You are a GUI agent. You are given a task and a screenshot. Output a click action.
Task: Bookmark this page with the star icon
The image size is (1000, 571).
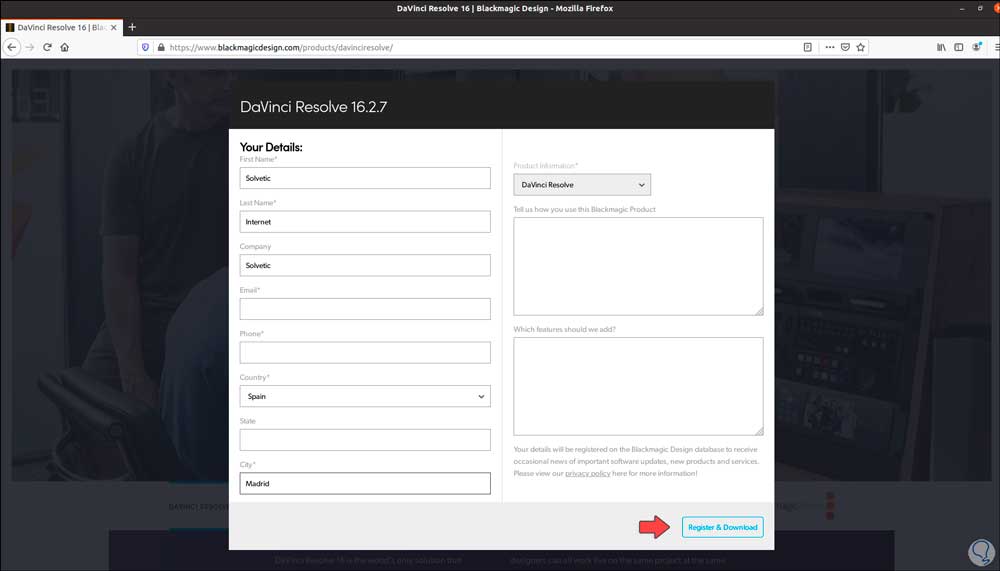coord(860,47)
